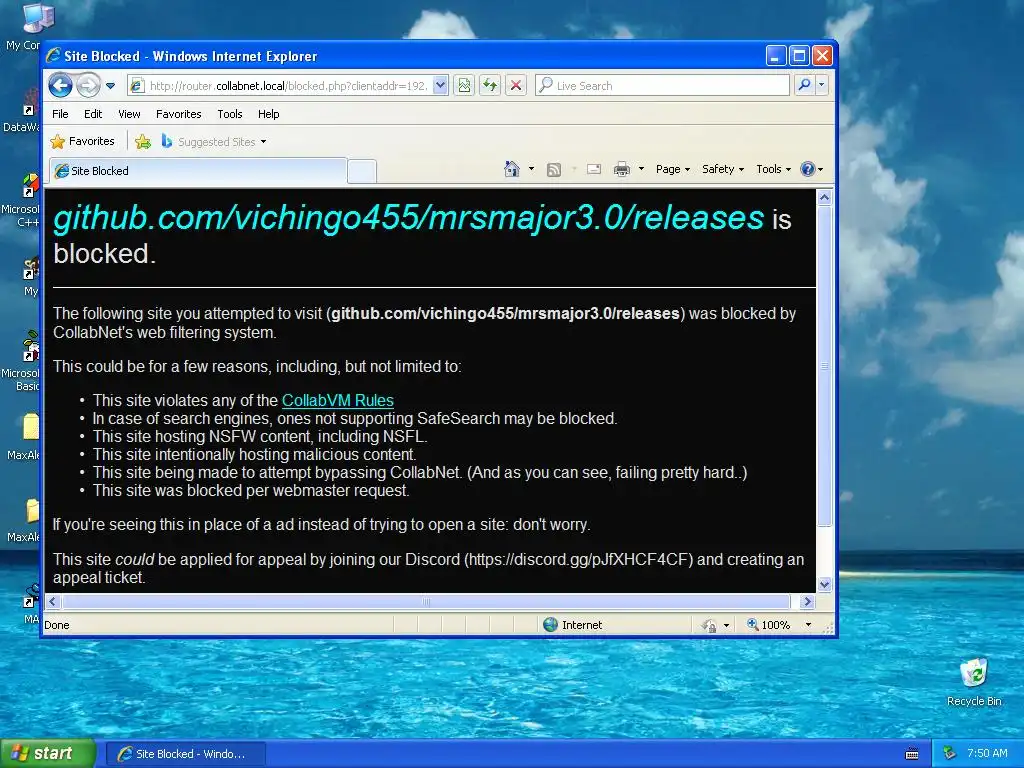1024x768 pixels.
Task: Select the Site Blocked tab
Action: click(x=198, y=171)
